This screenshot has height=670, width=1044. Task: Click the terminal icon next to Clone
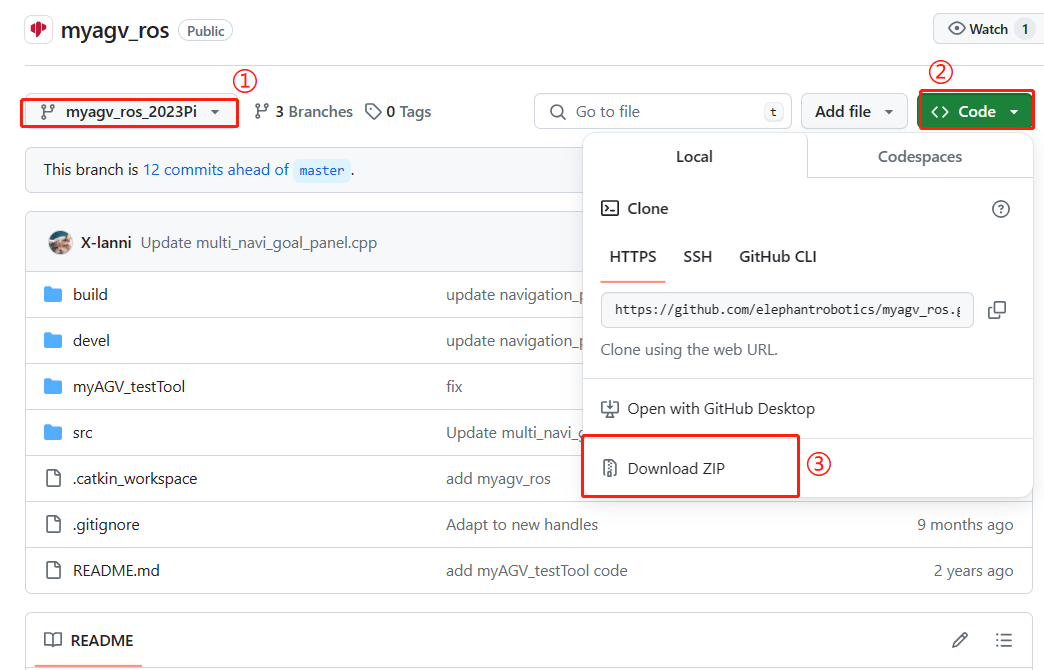coord(610,208)
